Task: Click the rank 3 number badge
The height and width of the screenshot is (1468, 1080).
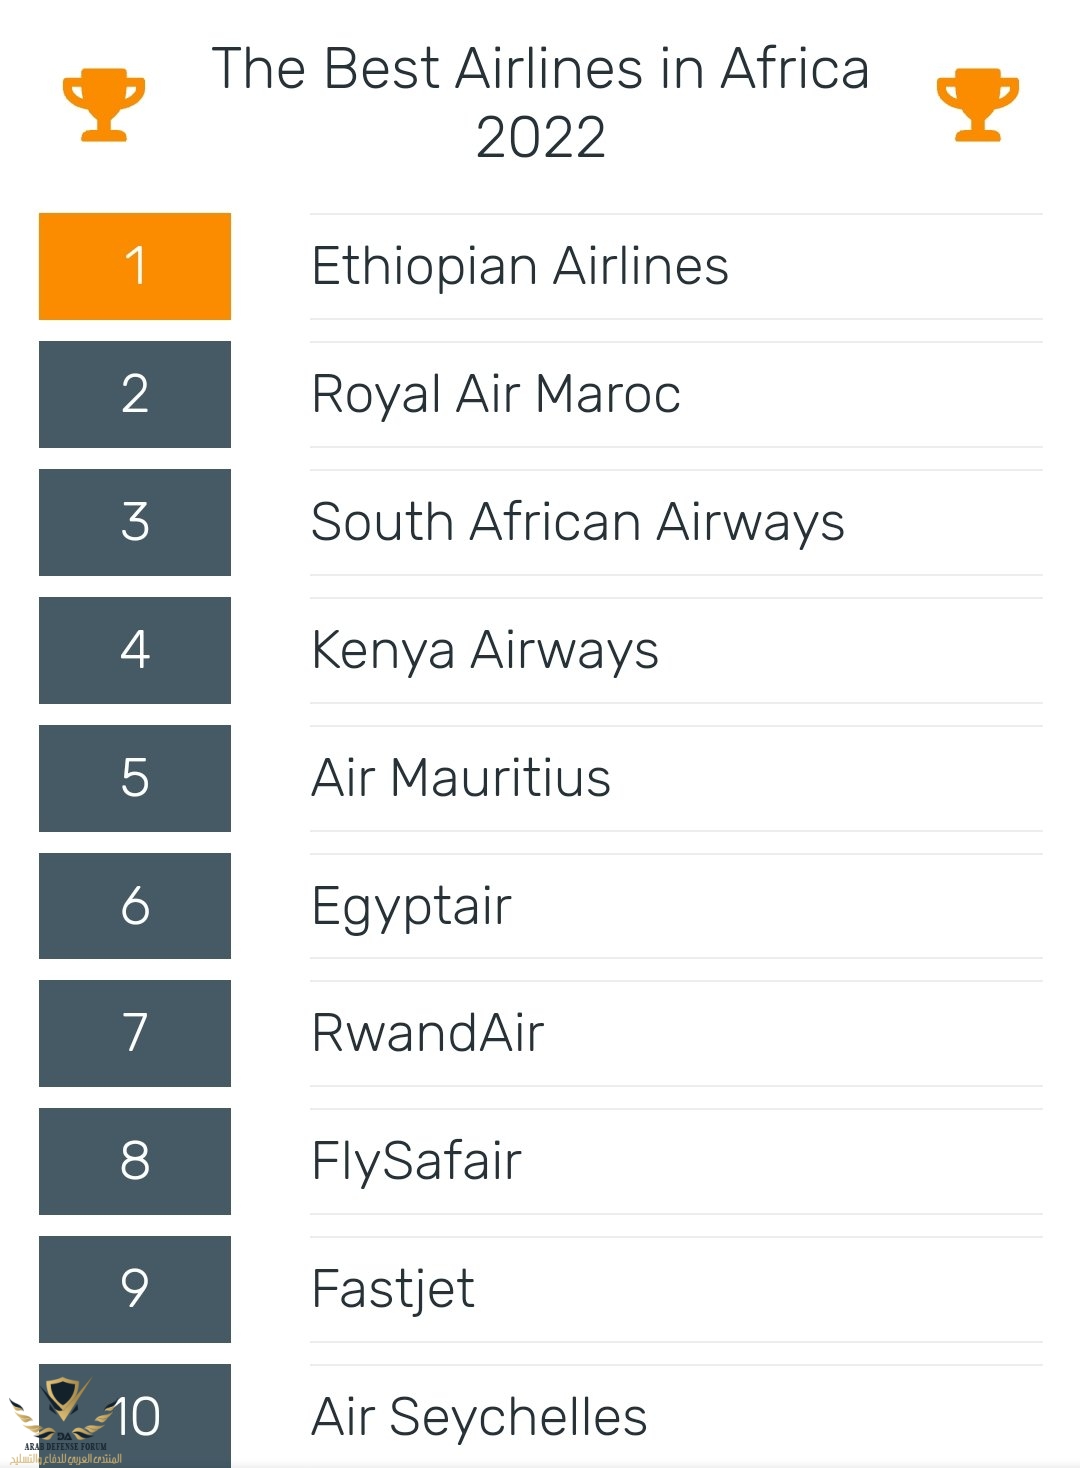Action: click(135, 522)
